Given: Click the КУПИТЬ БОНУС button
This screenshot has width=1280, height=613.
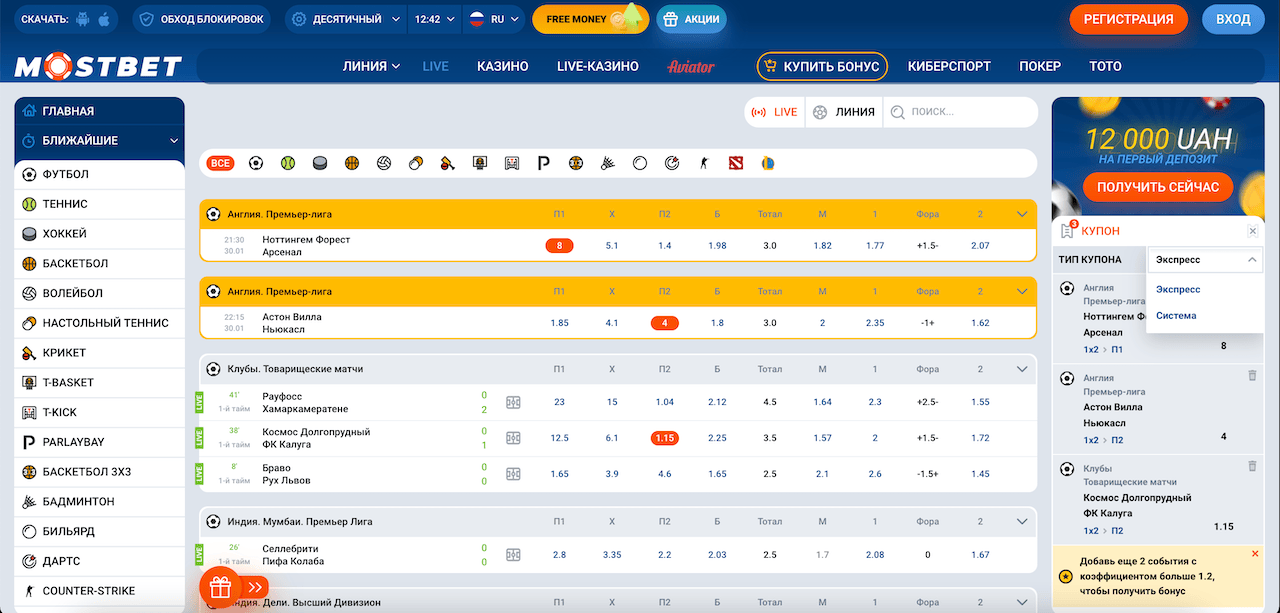Looking at the screenshot, I should (x=822, y=66).
